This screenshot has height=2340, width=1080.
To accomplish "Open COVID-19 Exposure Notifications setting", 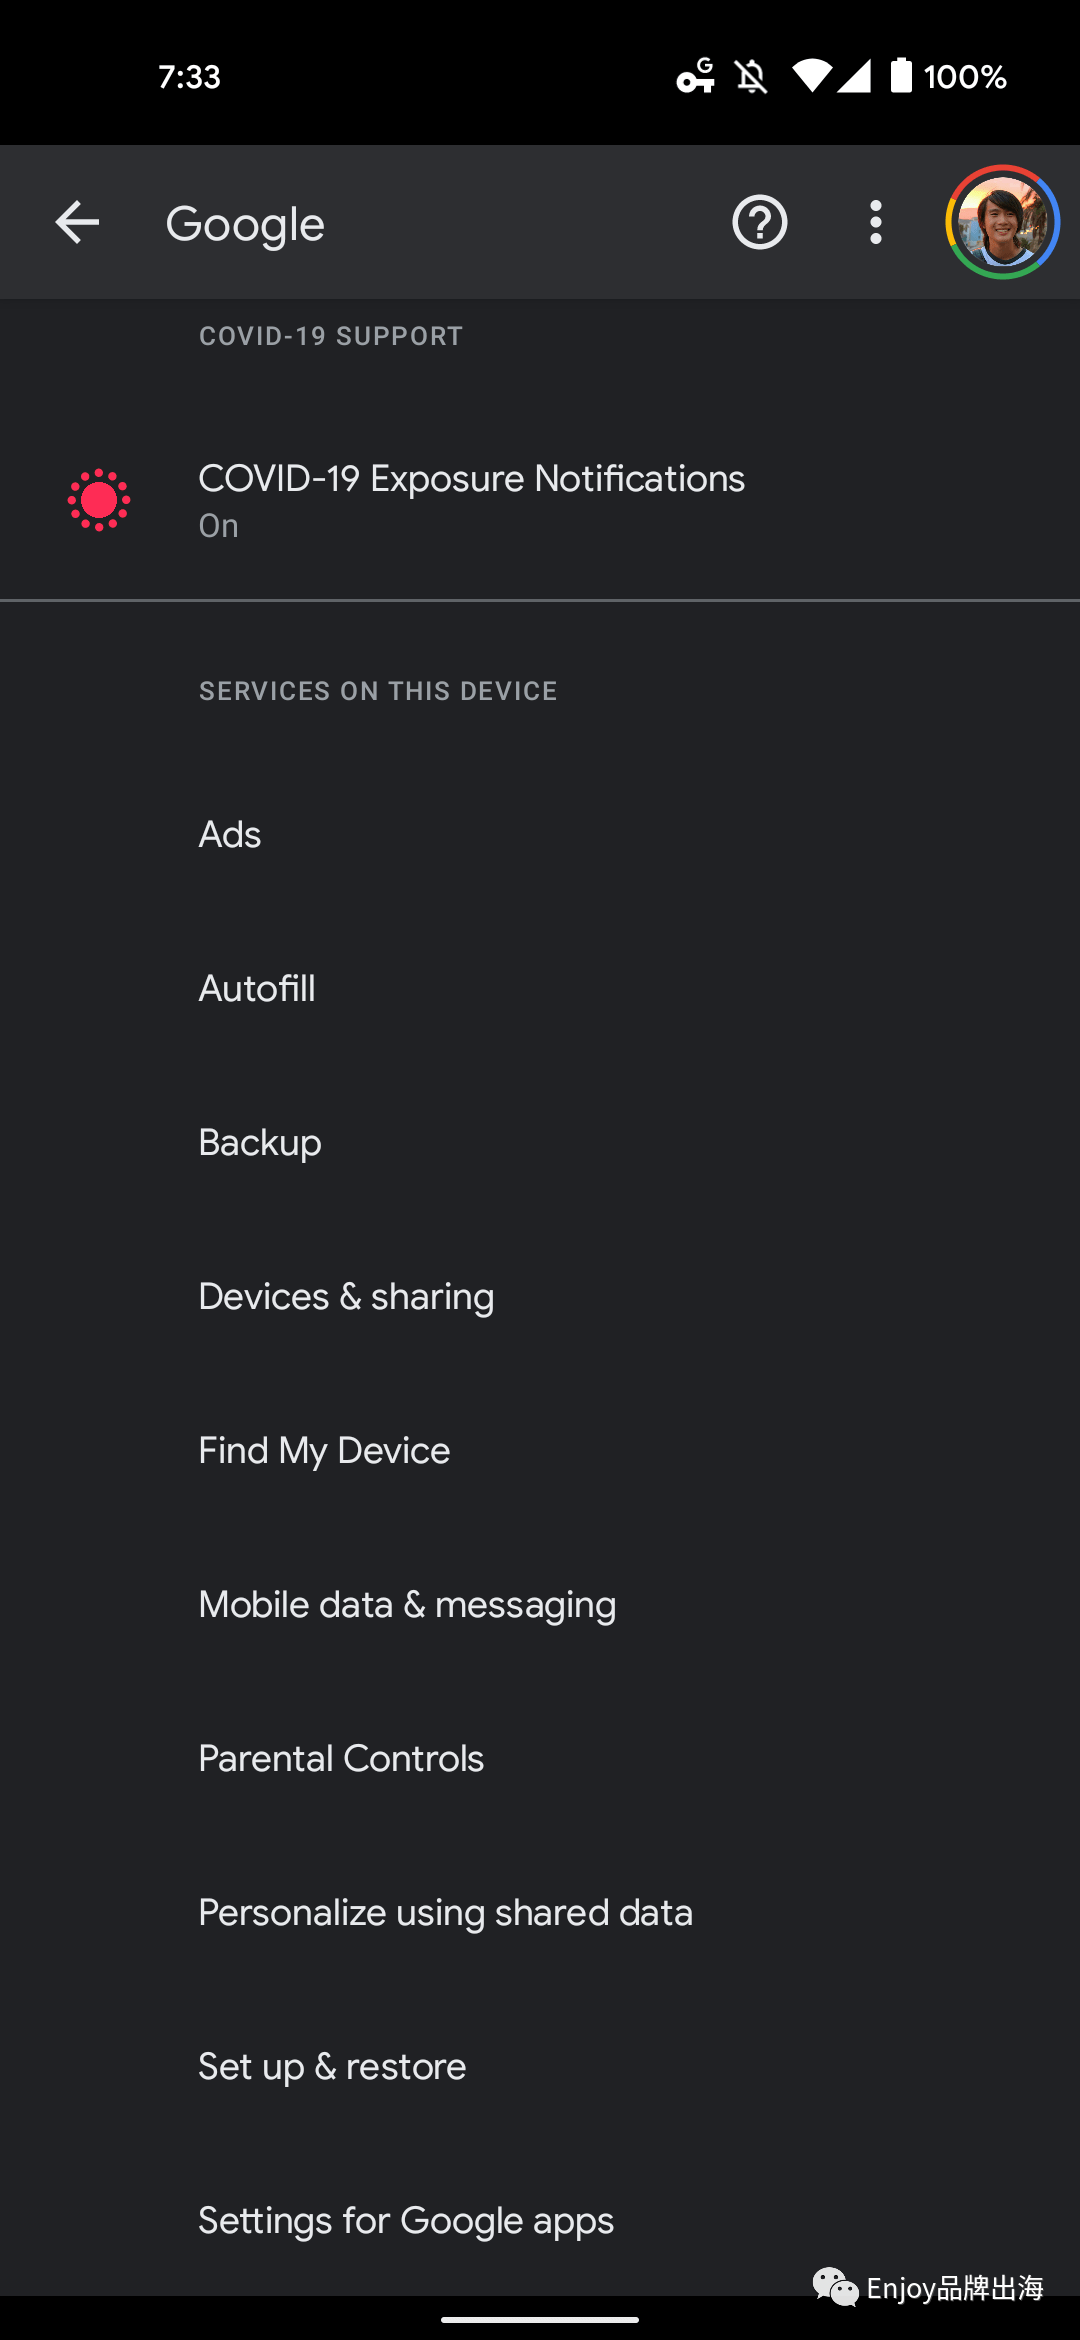I will pos(540,500).
